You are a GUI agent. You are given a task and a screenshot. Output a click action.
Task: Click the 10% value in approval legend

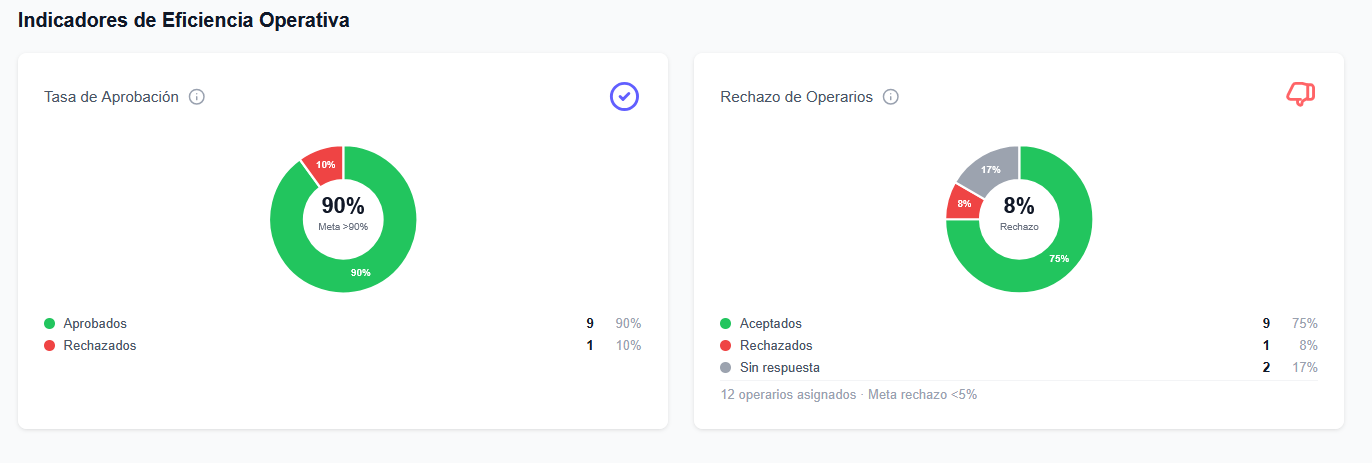click(628, 346)
